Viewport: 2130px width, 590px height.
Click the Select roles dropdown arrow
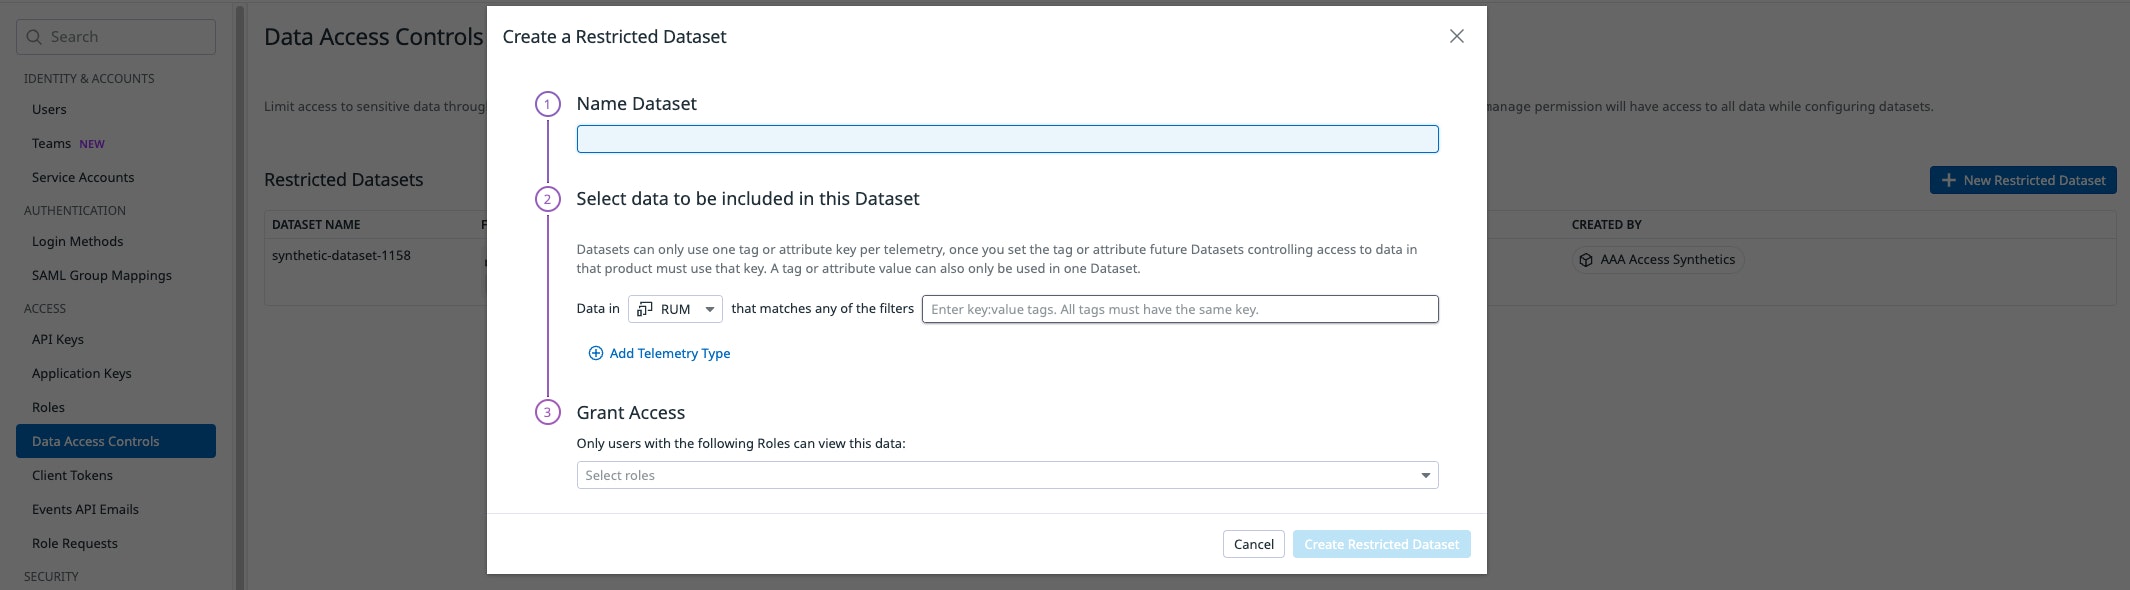(x=1425, y=475)
